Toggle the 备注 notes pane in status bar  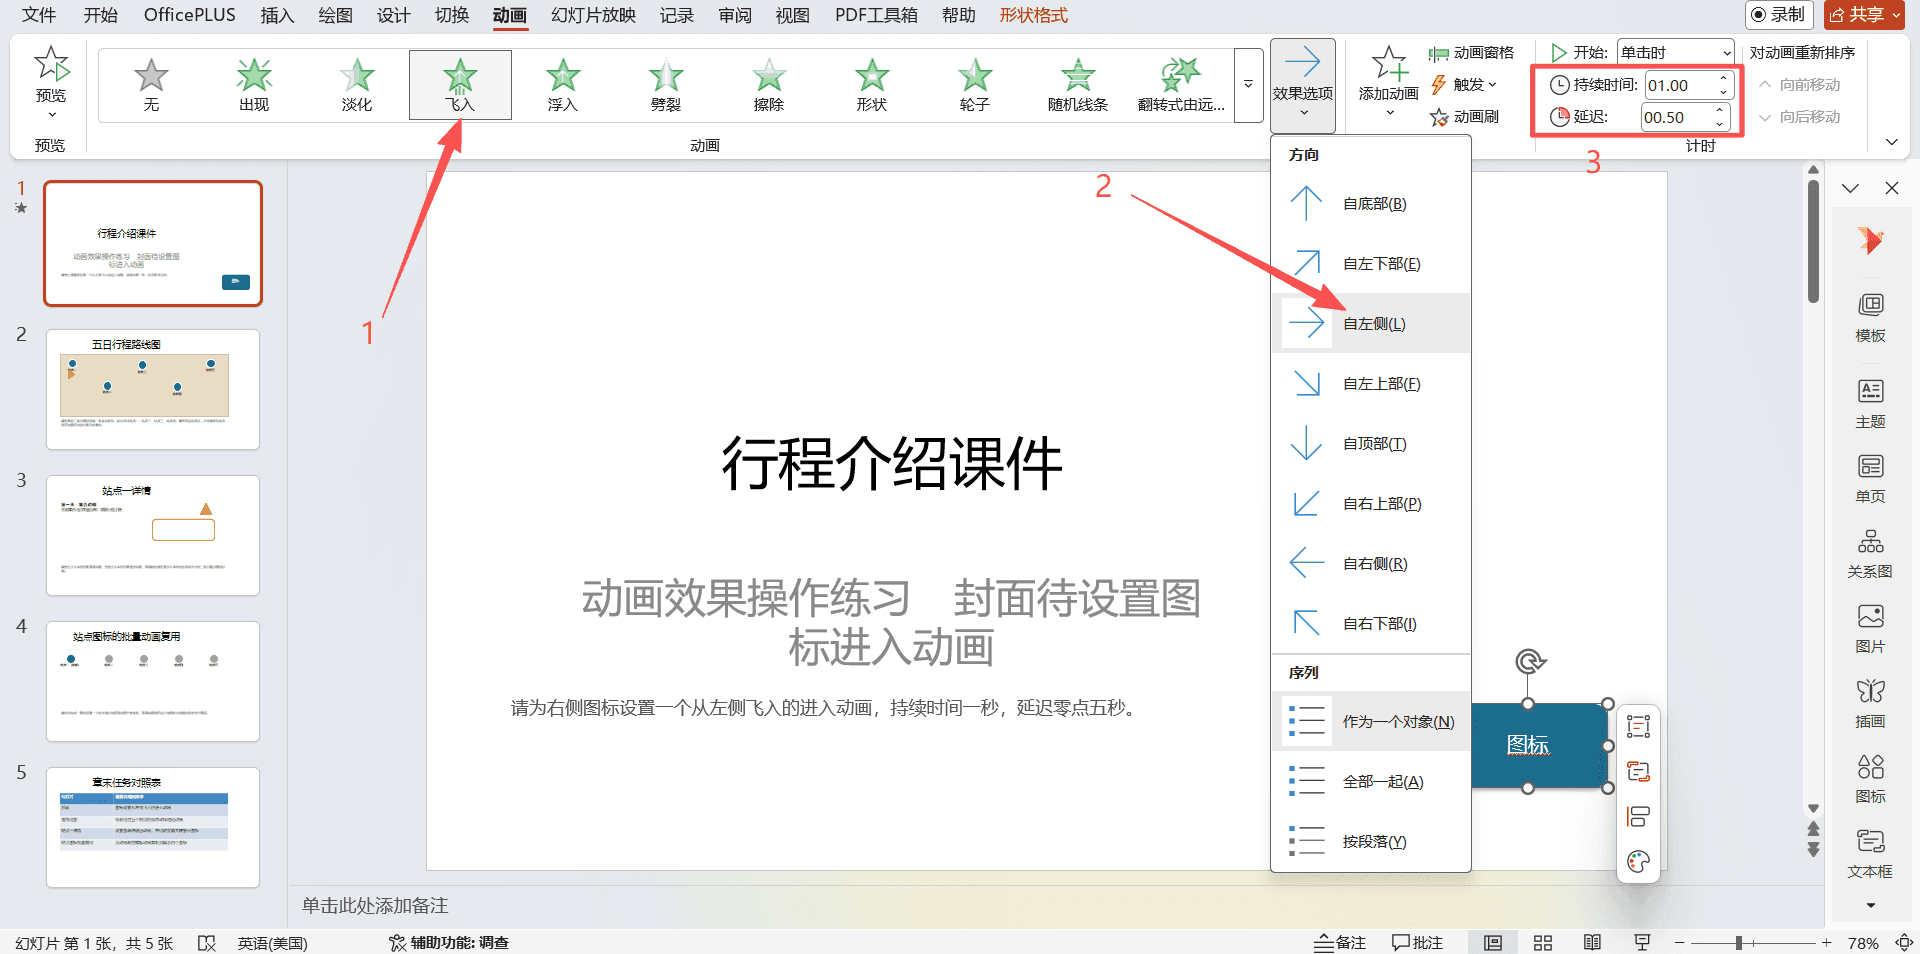coord(1340,942)
